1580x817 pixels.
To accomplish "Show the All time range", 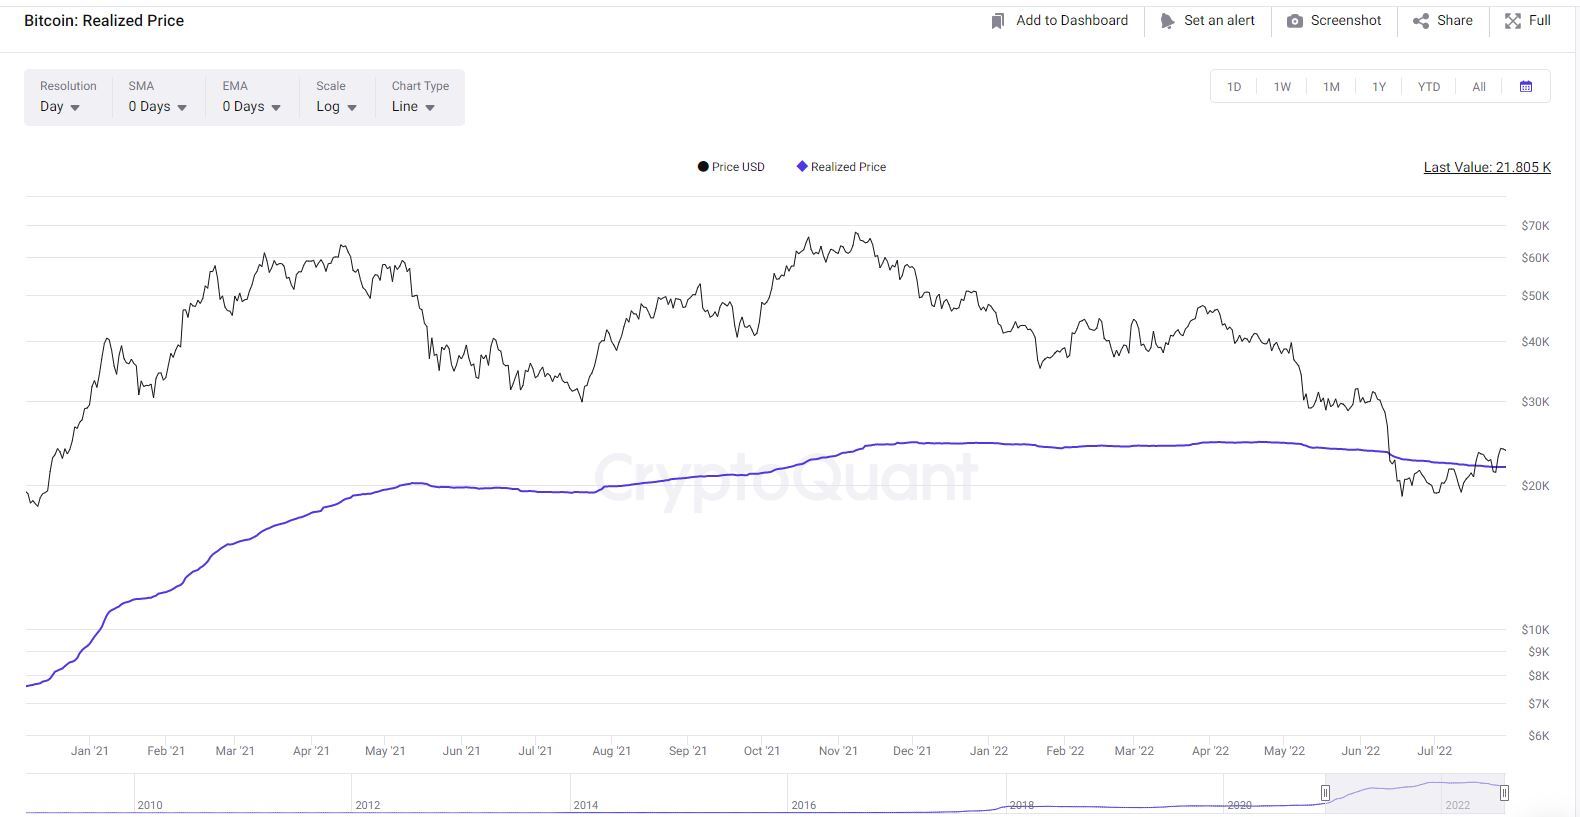I will (1478, 87).
